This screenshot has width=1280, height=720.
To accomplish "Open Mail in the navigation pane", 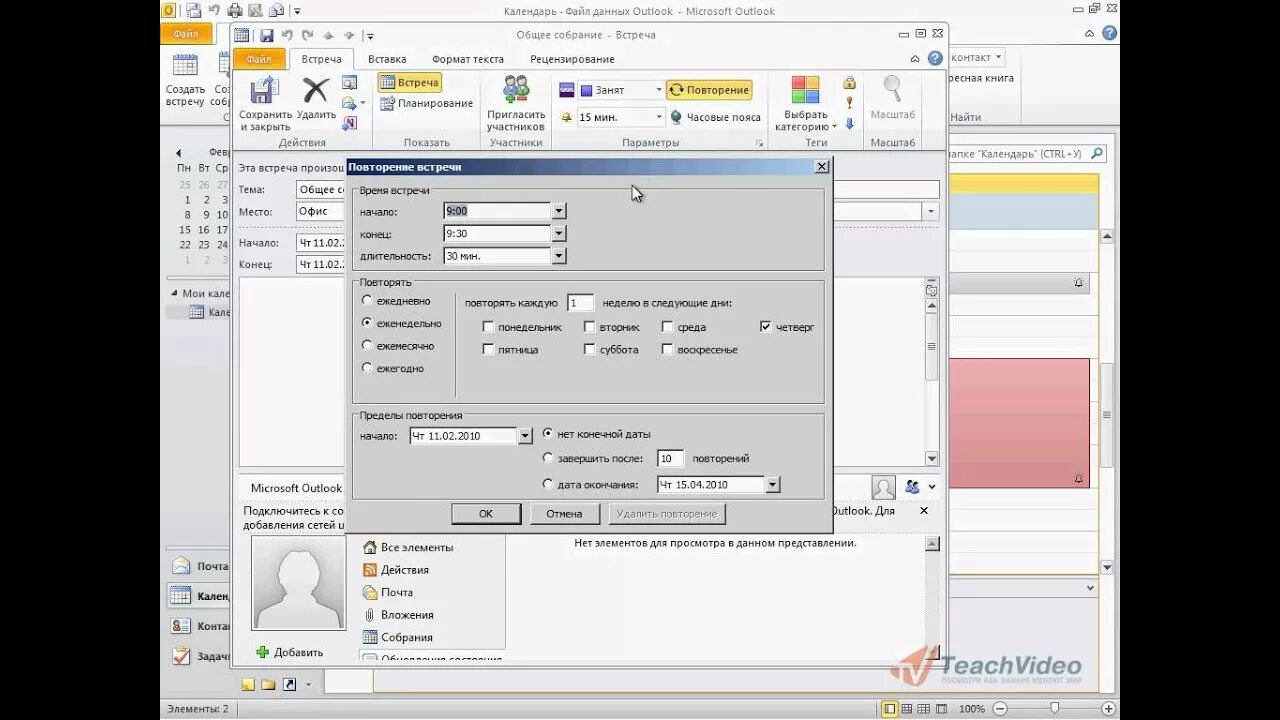I will click(200, 566).
